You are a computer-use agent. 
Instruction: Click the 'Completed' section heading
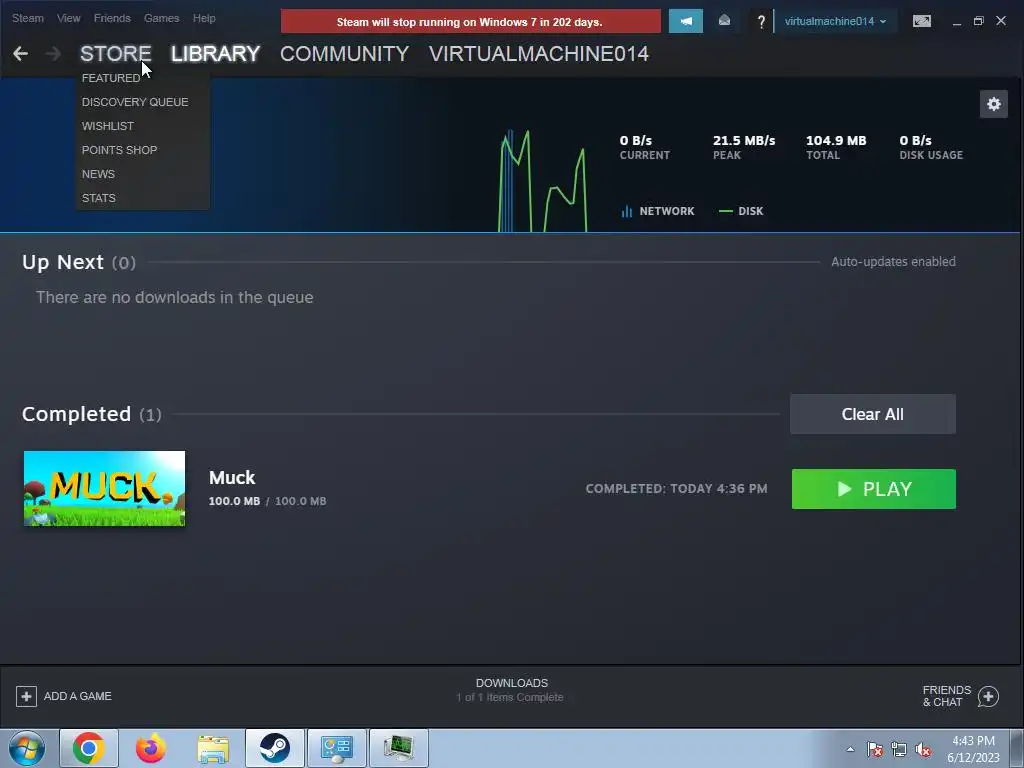coord(76,414)
